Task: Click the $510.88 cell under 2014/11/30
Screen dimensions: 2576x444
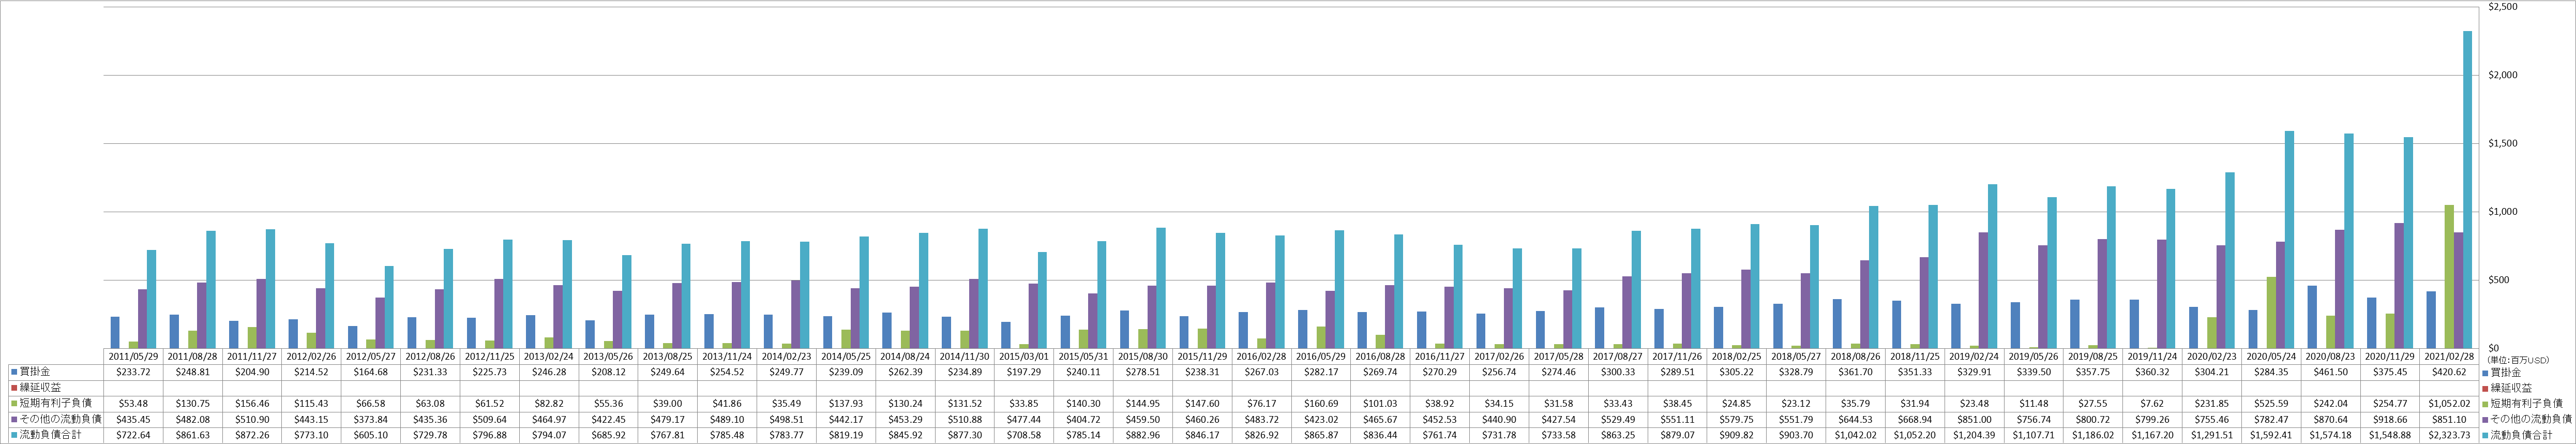Action: (x=966, y=419)
